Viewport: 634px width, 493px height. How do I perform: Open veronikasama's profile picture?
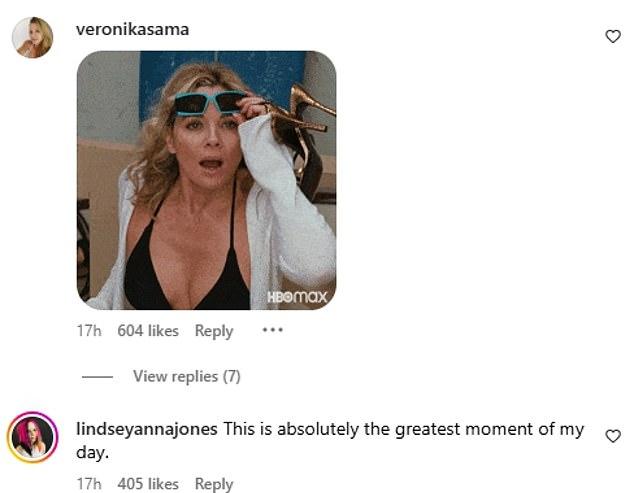(32, 37)
